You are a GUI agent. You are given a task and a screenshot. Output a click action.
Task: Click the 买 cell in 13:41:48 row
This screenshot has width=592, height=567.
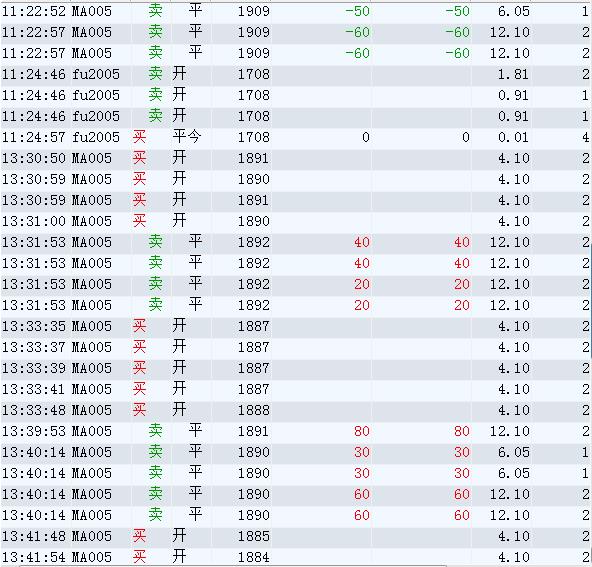[139, 536]
